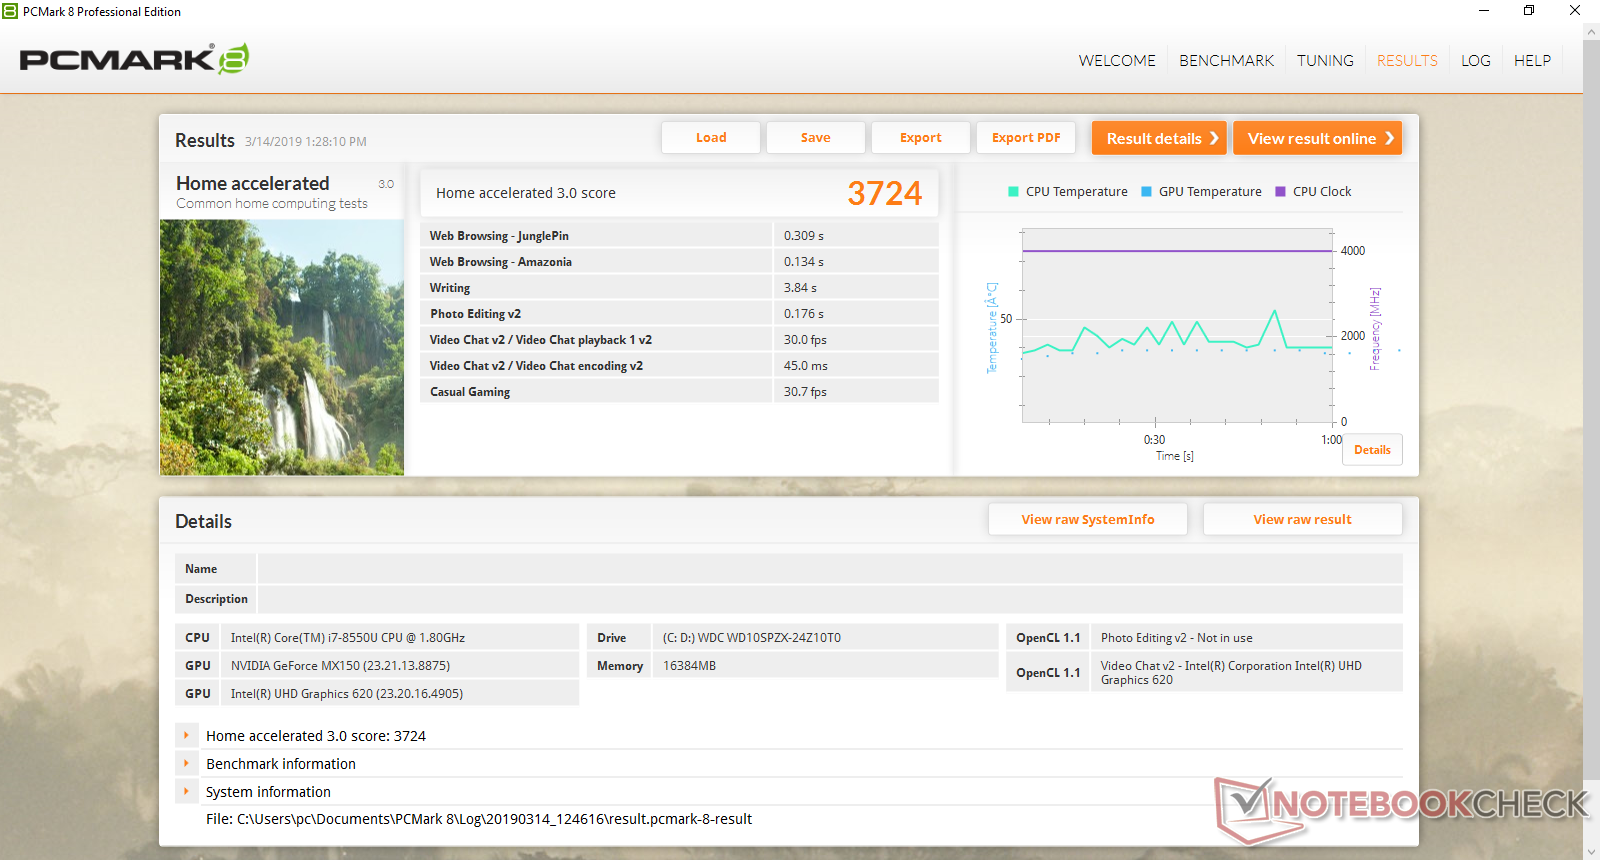The image size is (1600, 860).
Task: Select the Video Chat encoding v2 row
Action: click(x=679, y=366)
